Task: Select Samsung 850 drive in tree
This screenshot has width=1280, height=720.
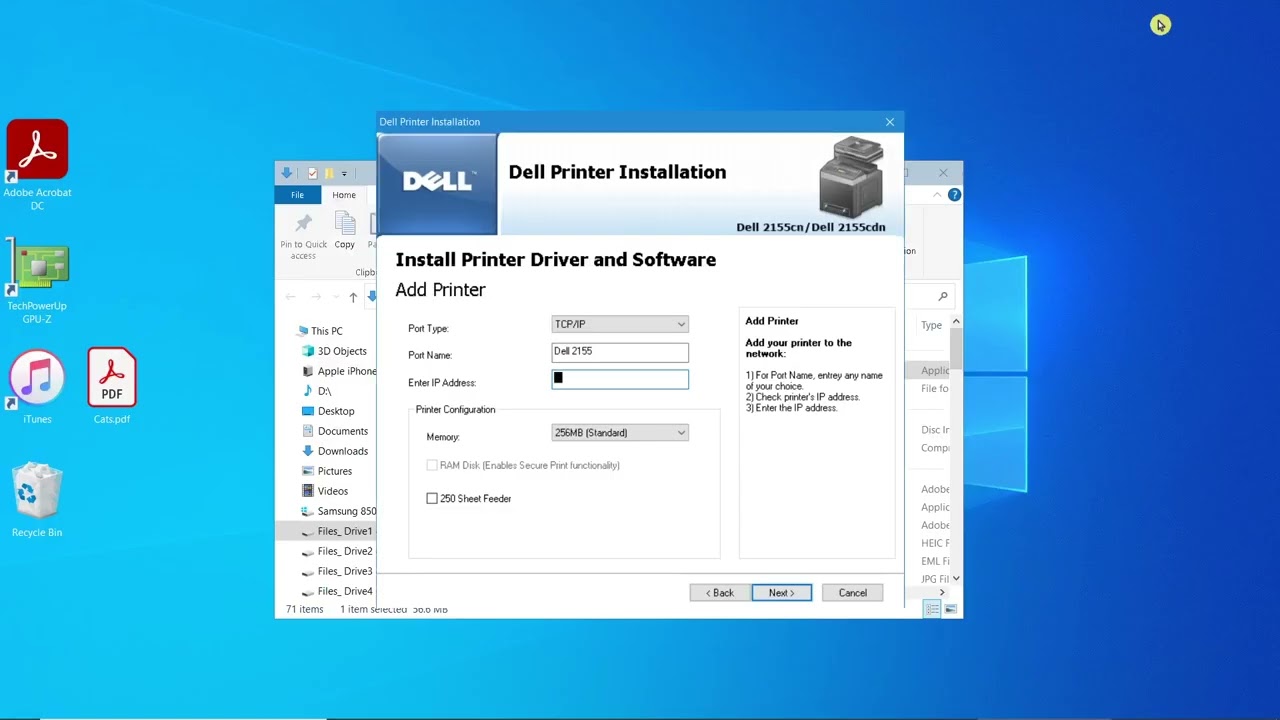Action: pyautogui.click(x=339, y=511)
